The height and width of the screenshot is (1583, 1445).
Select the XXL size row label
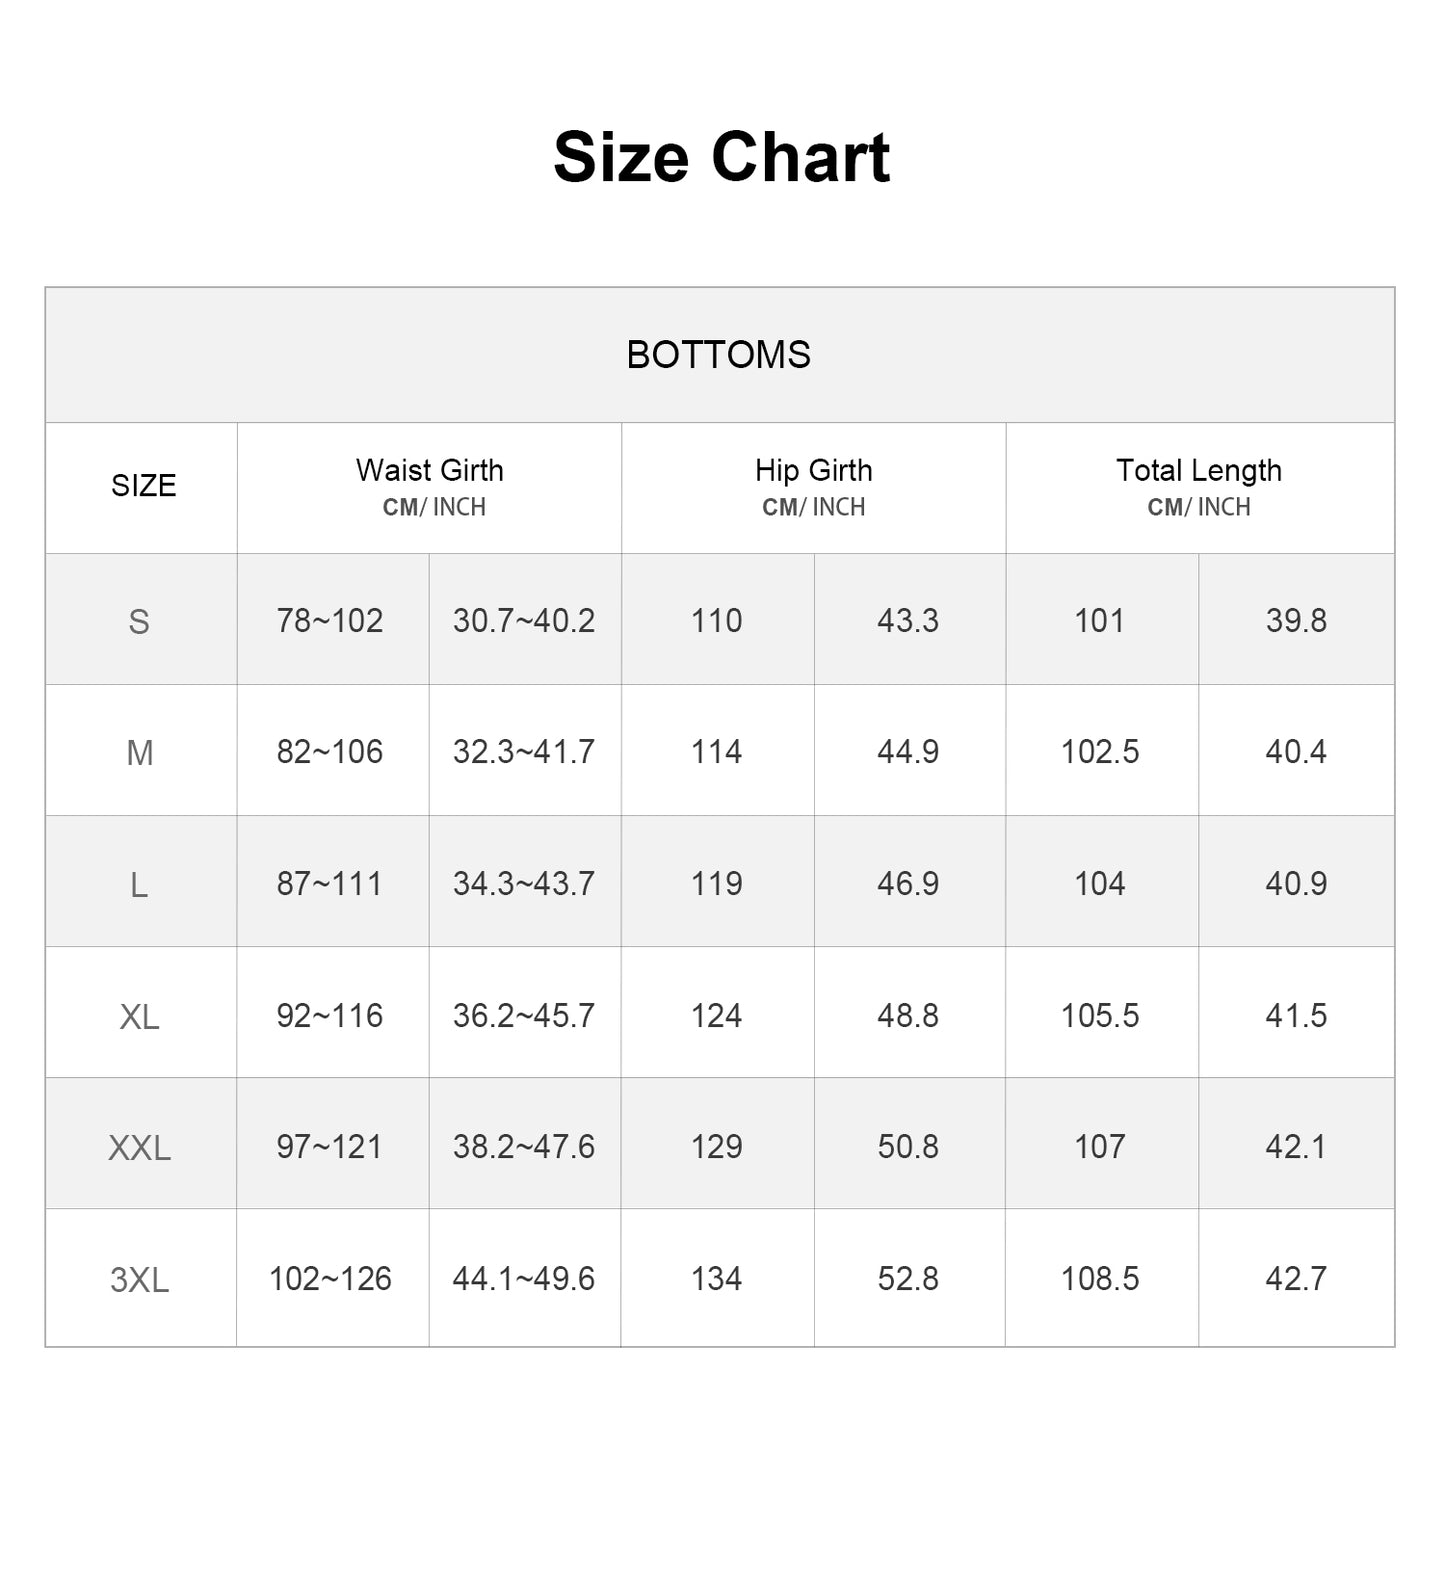(x=139, y=1148)
